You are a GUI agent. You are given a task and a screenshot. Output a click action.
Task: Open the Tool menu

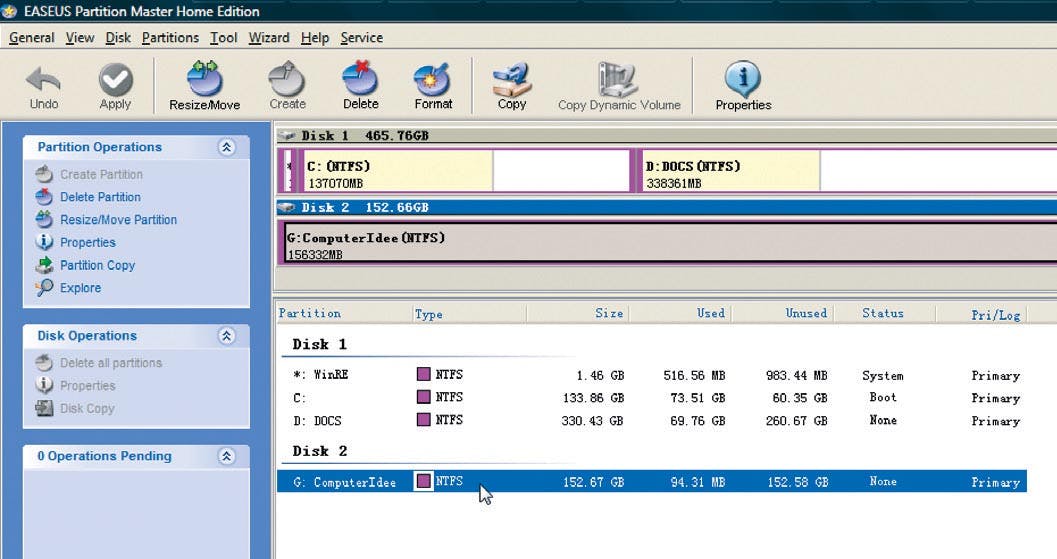coord(223,38)
